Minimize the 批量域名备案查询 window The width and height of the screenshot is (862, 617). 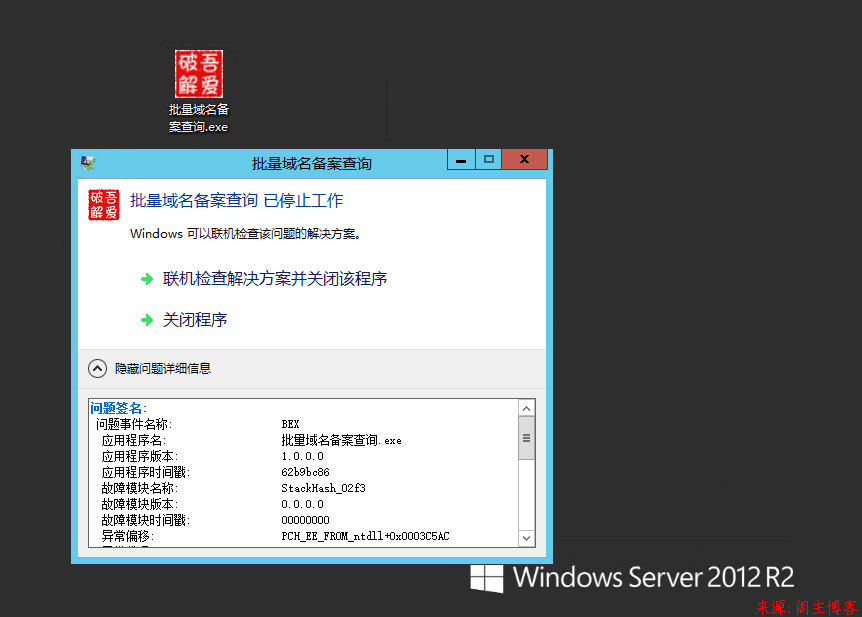[461, 160]
